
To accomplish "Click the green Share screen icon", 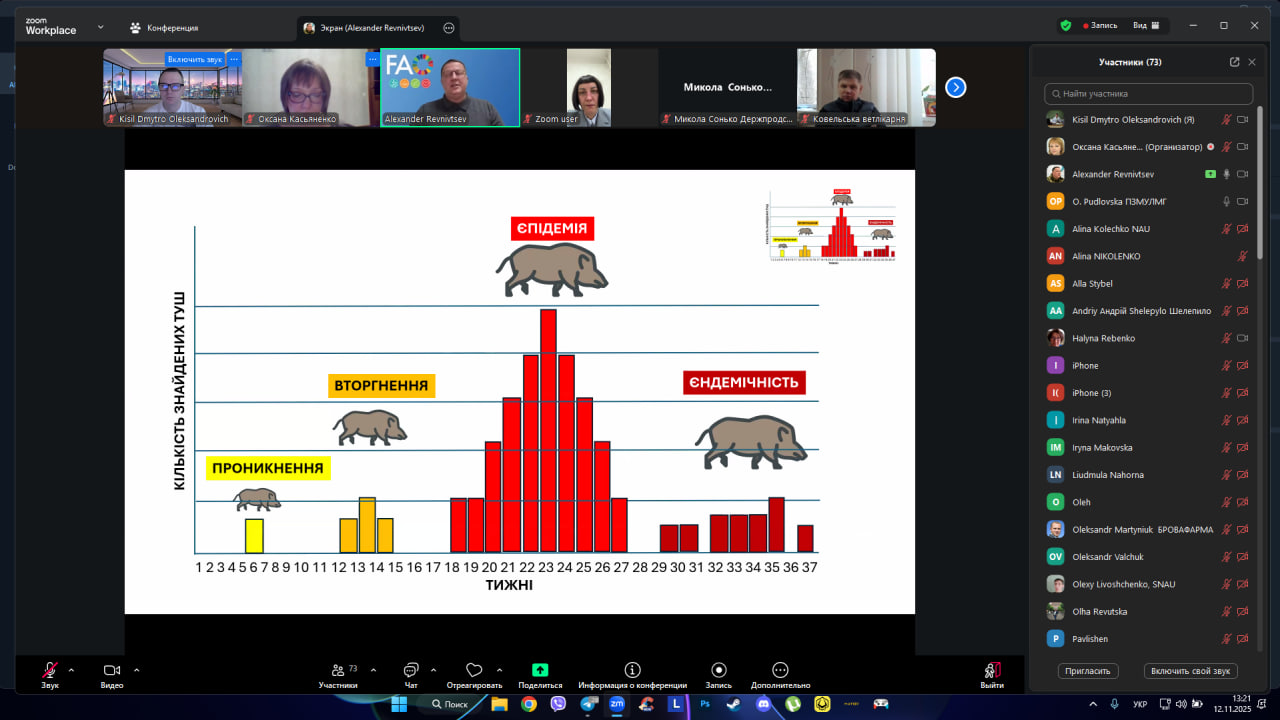I will pyautogui.click(x=540, y=670).
